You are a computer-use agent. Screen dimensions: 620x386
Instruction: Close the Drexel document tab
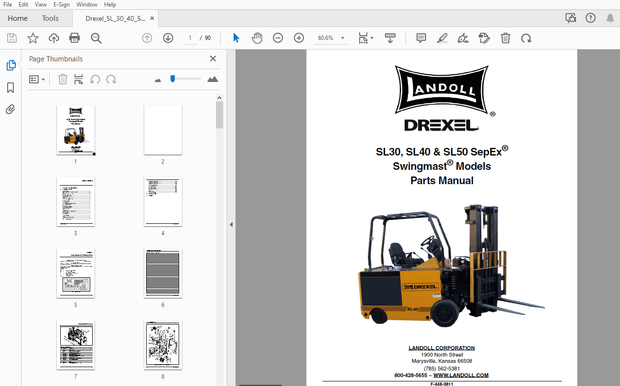152,18
